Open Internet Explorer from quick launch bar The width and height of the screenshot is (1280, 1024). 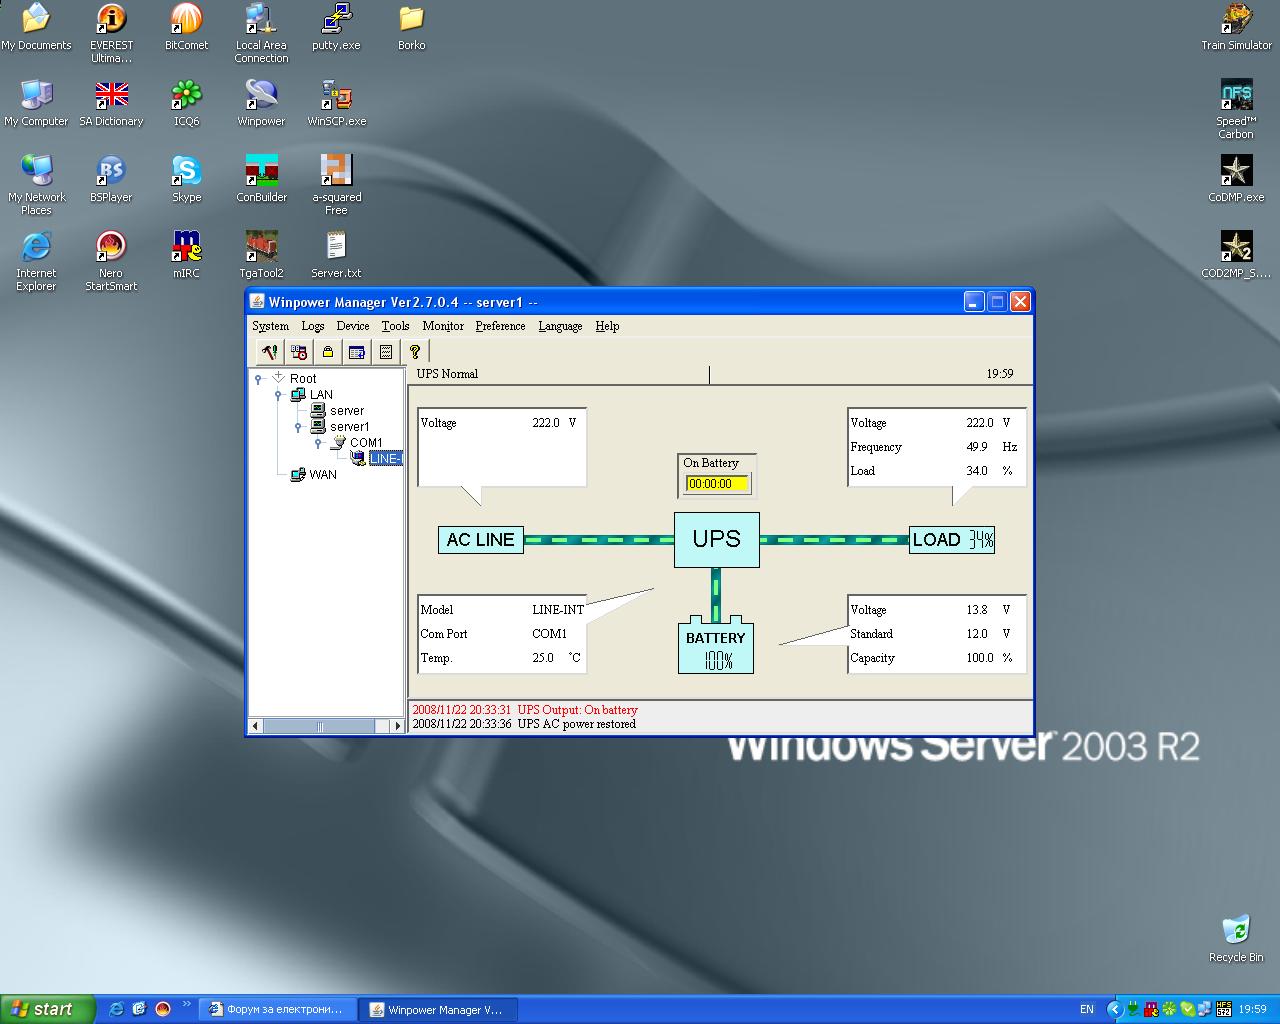[x=116, y=1009]
